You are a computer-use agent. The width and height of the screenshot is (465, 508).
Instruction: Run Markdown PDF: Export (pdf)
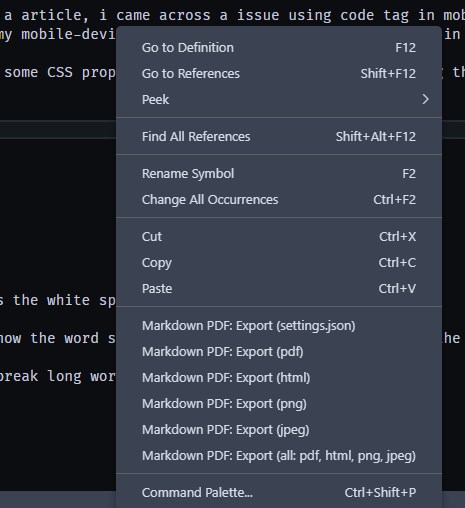coord(279,352)
